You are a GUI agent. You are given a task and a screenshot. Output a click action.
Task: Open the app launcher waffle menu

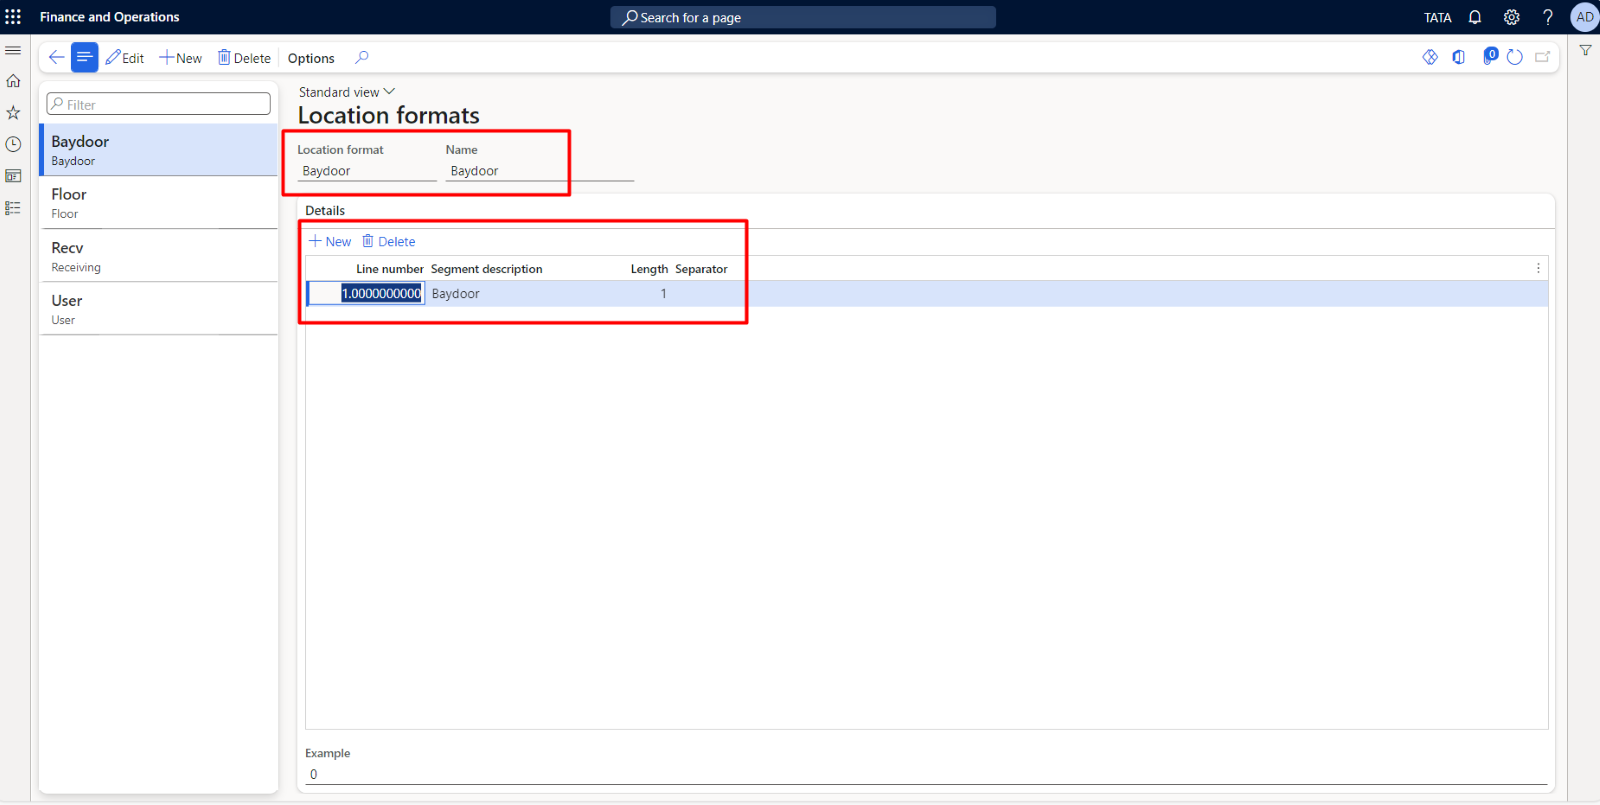13,17
